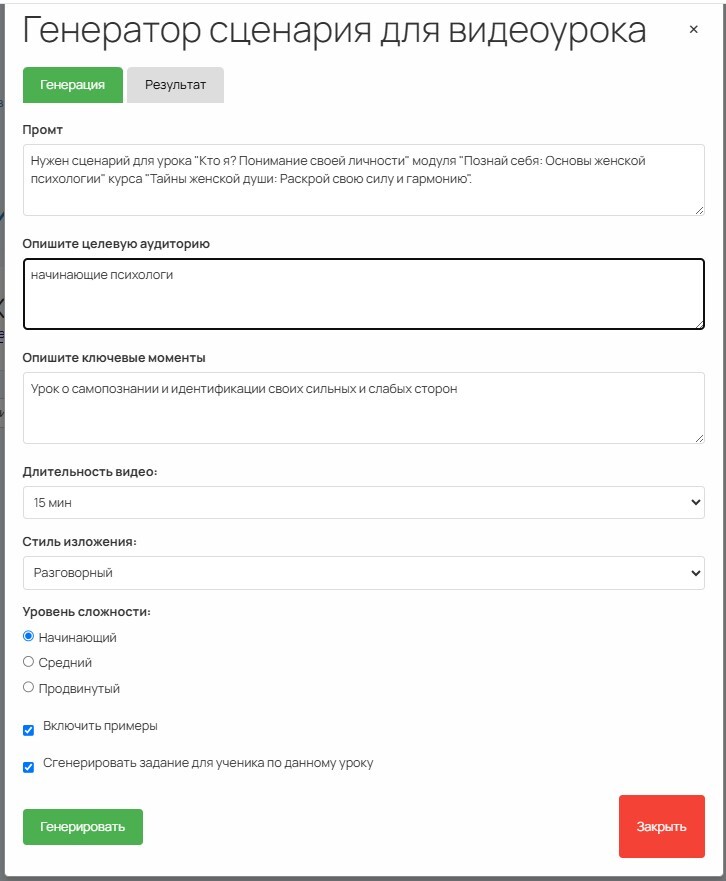The image size is (726, 881).
Task: Click the target audience textarea resize handle
Action: pyautogui.click(x=698, y=322)
